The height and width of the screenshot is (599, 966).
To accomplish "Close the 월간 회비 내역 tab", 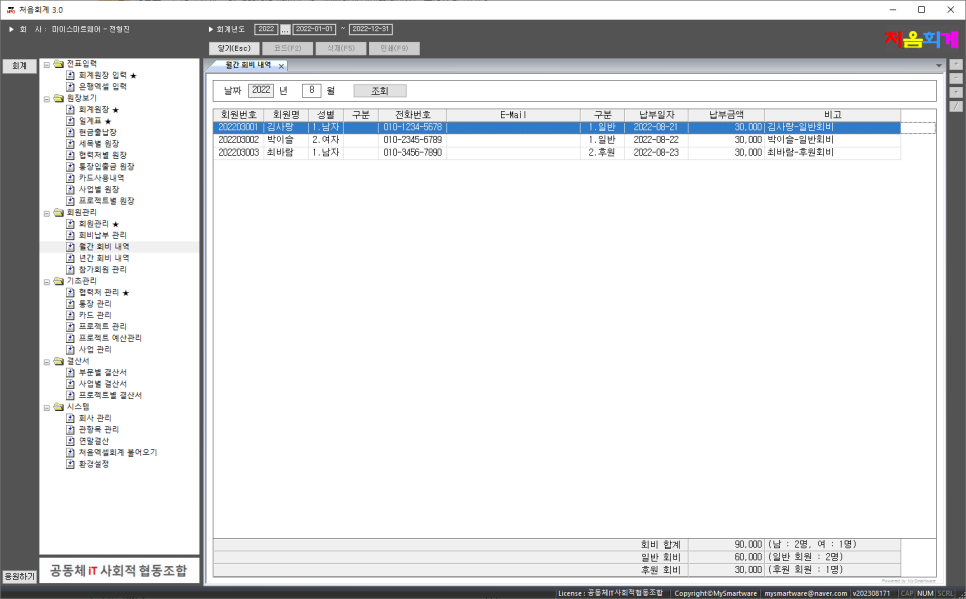I will click(281, 66).
